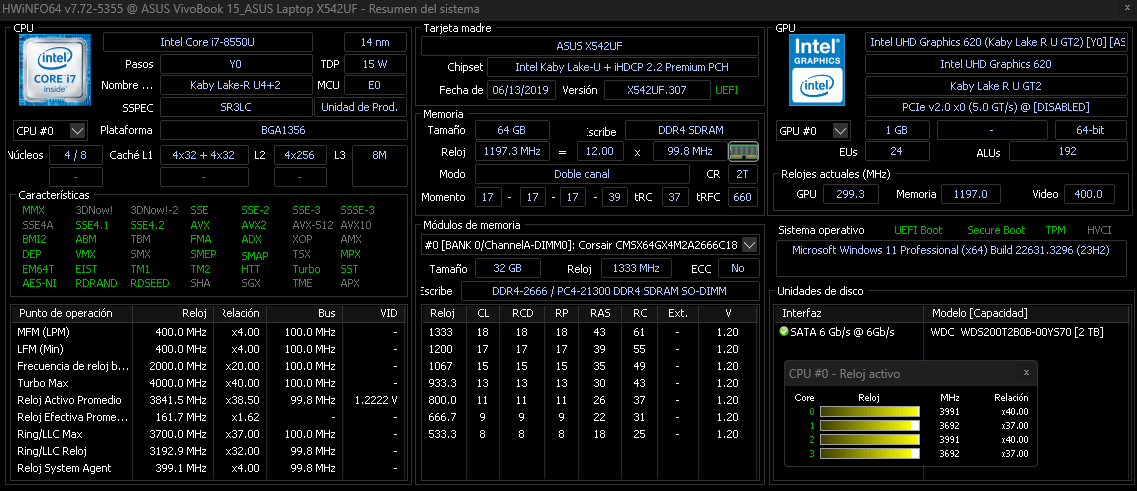Click the X542UF.307 BIOS version field
The height and width of the screenshot is (491, 1137).
657,90
